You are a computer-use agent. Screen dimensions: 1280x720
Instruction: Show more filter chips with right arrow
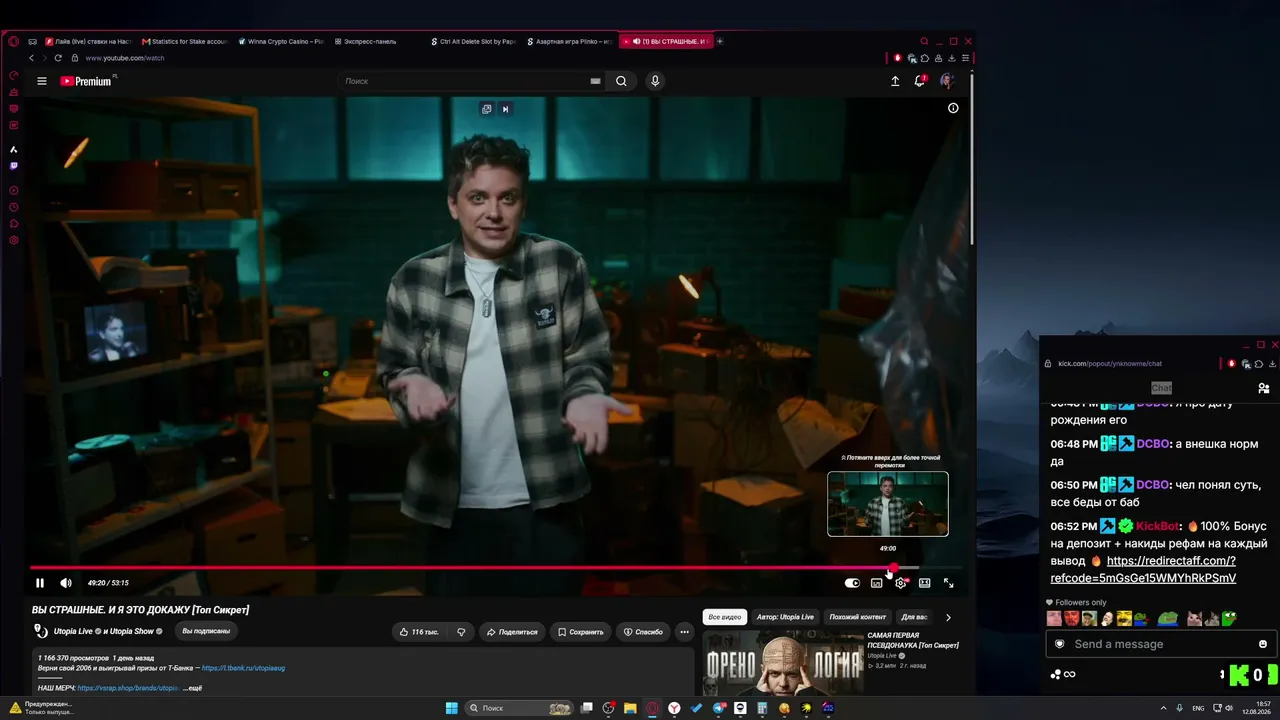tap(948, 617)
